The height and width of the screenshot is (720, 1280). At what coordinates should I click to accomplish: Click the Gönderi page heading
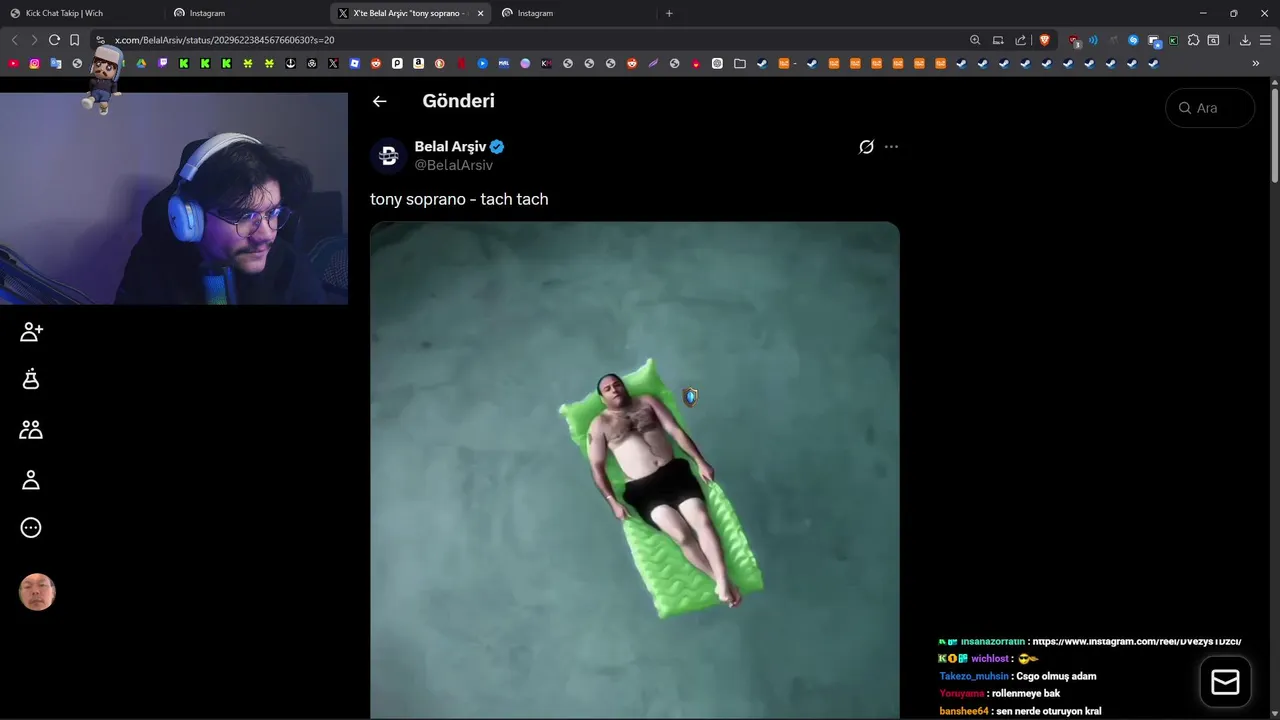tap(458, 101)
